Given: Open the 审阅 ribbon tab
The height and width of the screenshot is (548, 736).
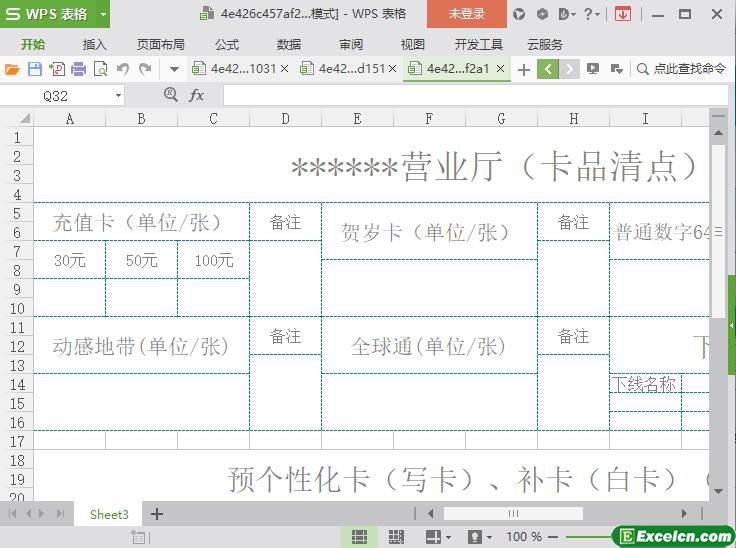Looking at the screenshot, I should pos(351,45).
